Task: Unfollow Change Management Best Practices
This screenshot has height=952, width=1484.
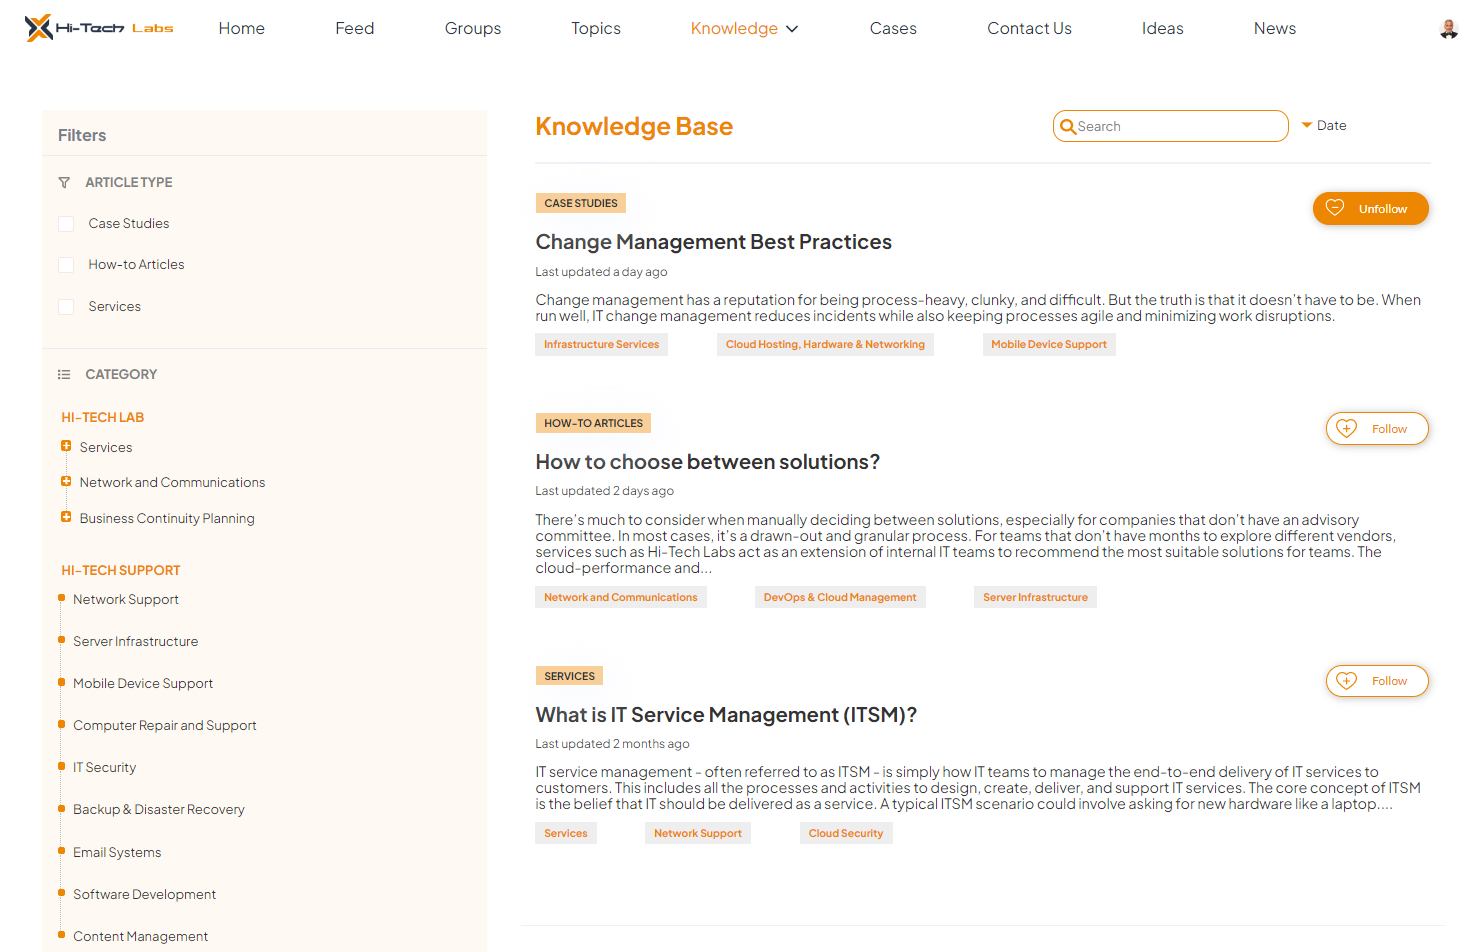Action: coord(1371,208)
